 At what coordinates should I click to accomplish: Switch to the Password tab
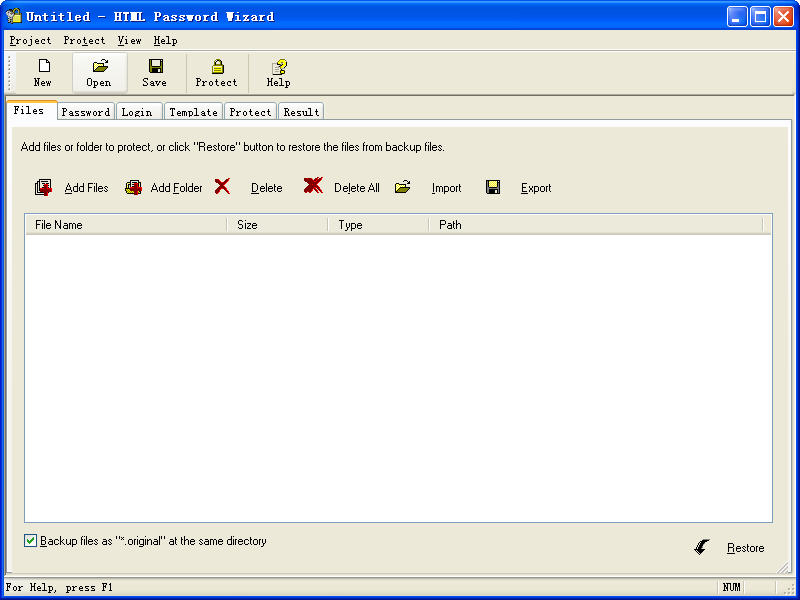86,112
